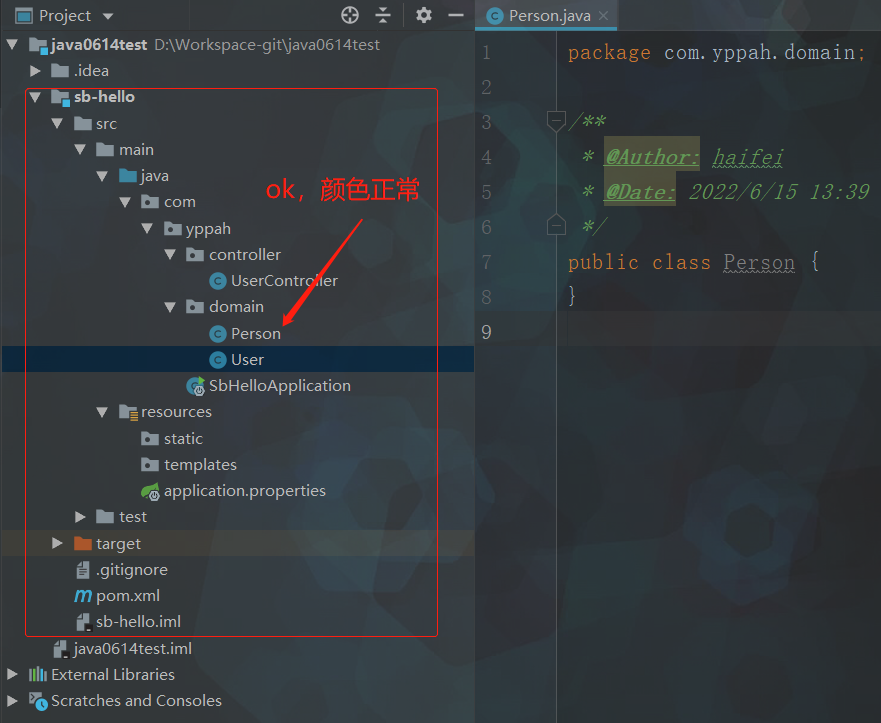This screenshot has height=723, width=881.
Task: Click the pom.xml Maven file icon
Action: (x=83, y=596)
